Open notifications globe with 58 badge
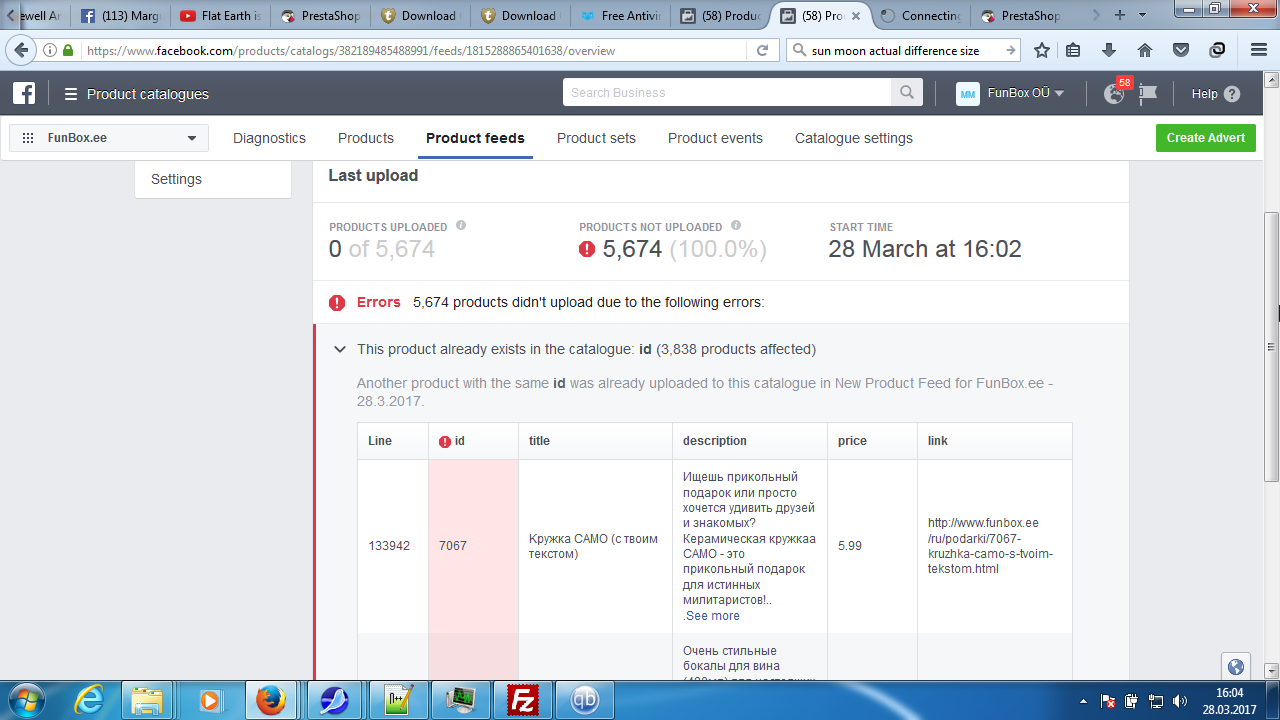1280x720 pixels. coord(1115,93)
